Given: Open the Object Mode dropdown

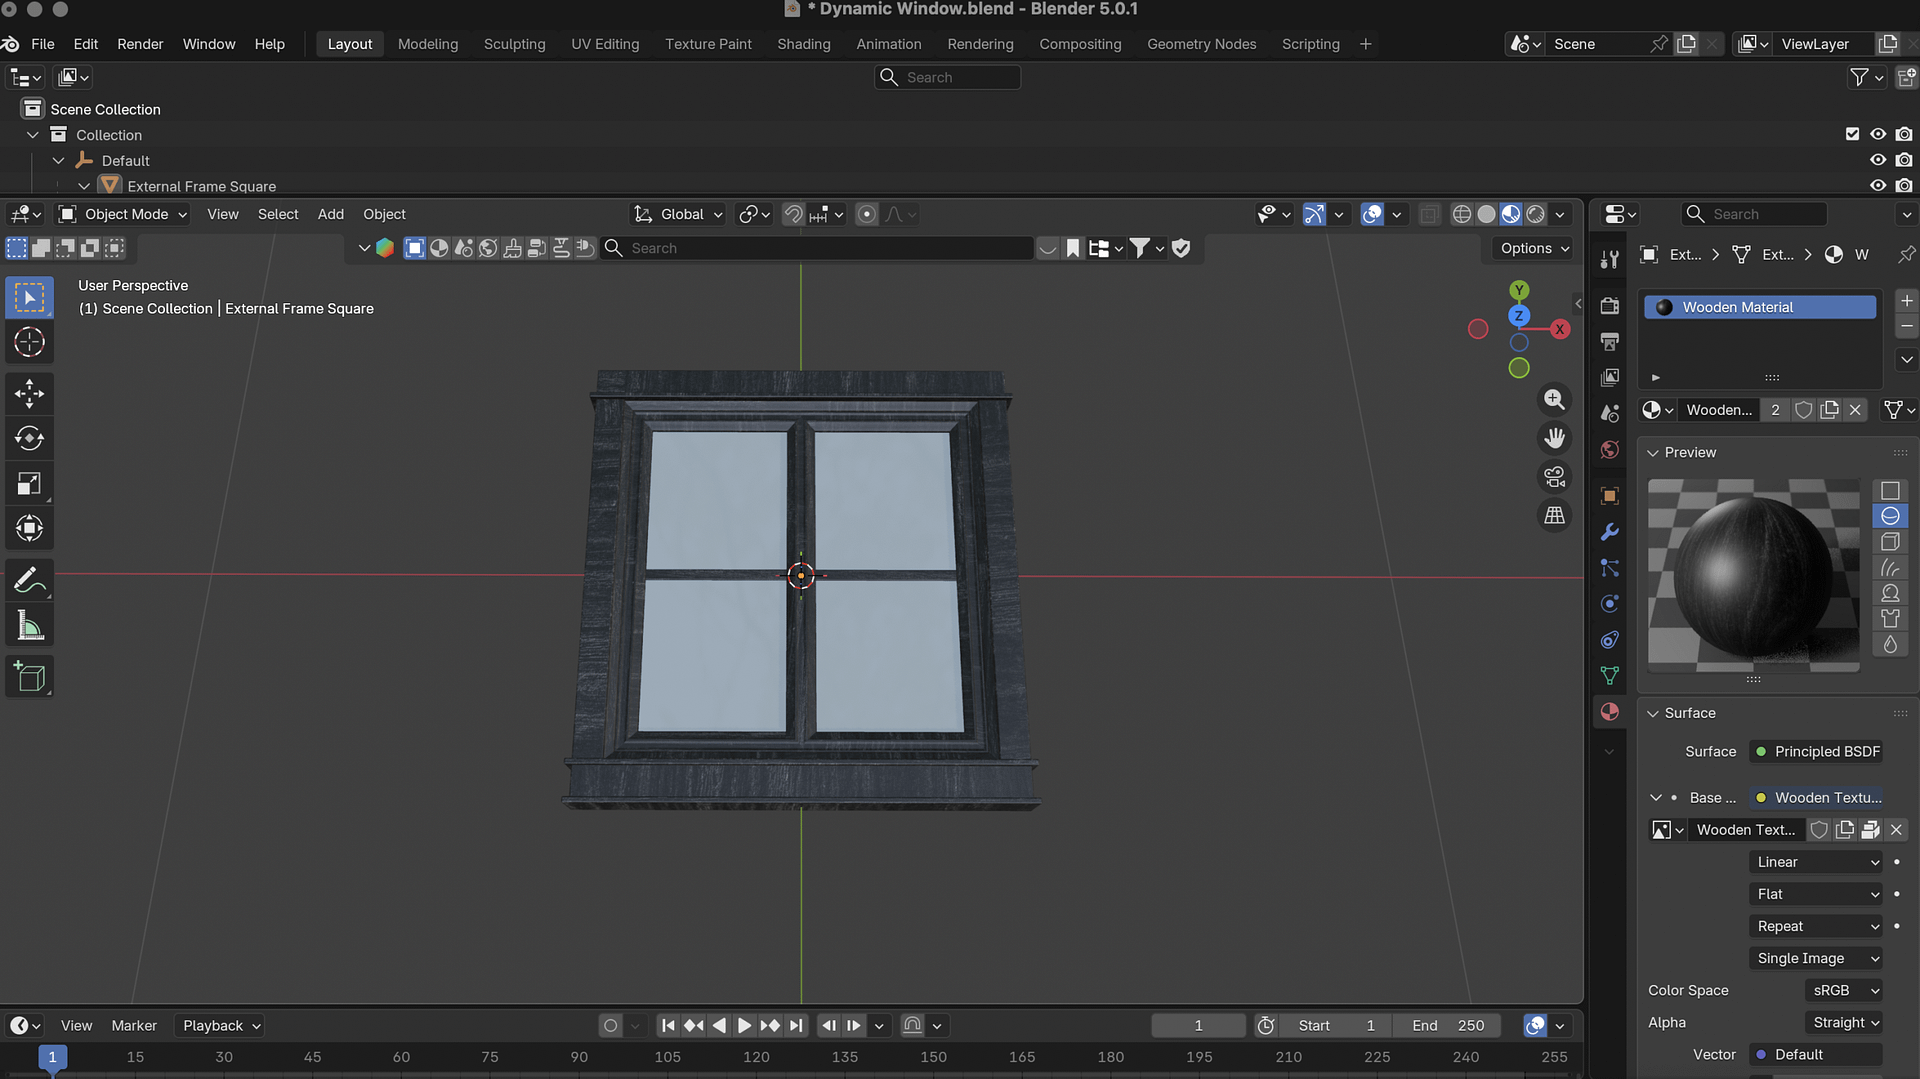Looking at the screenshot, I should tap(124, 214).
